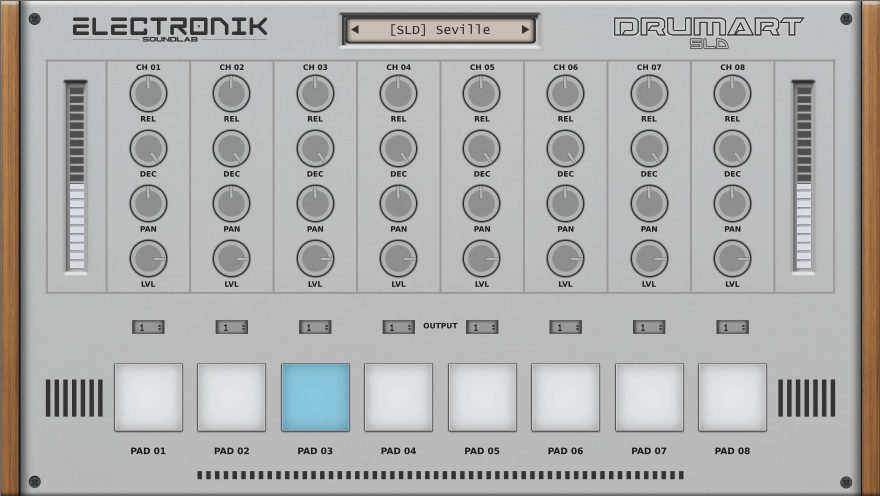Click the CH 07 LVL knob
Viewport: 880px width, 496px height.
pyautogui.click(x=649, y=259)
